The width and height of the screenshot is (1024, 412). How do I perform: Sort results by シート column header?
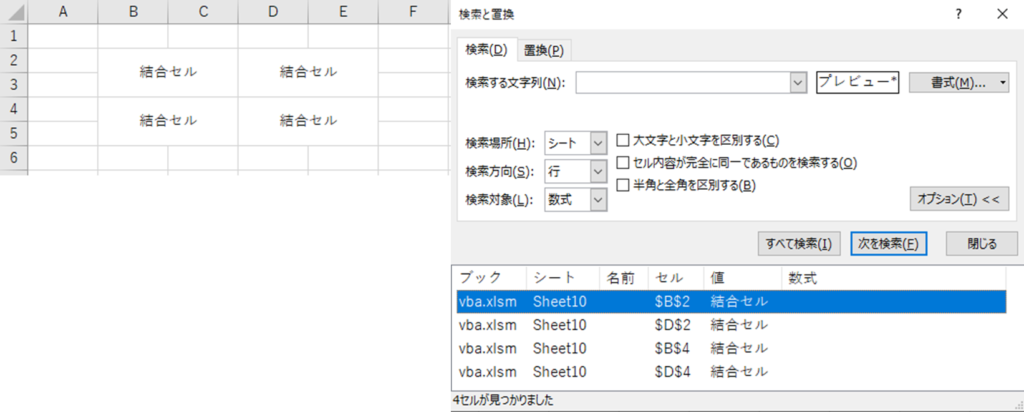(563, 278)
